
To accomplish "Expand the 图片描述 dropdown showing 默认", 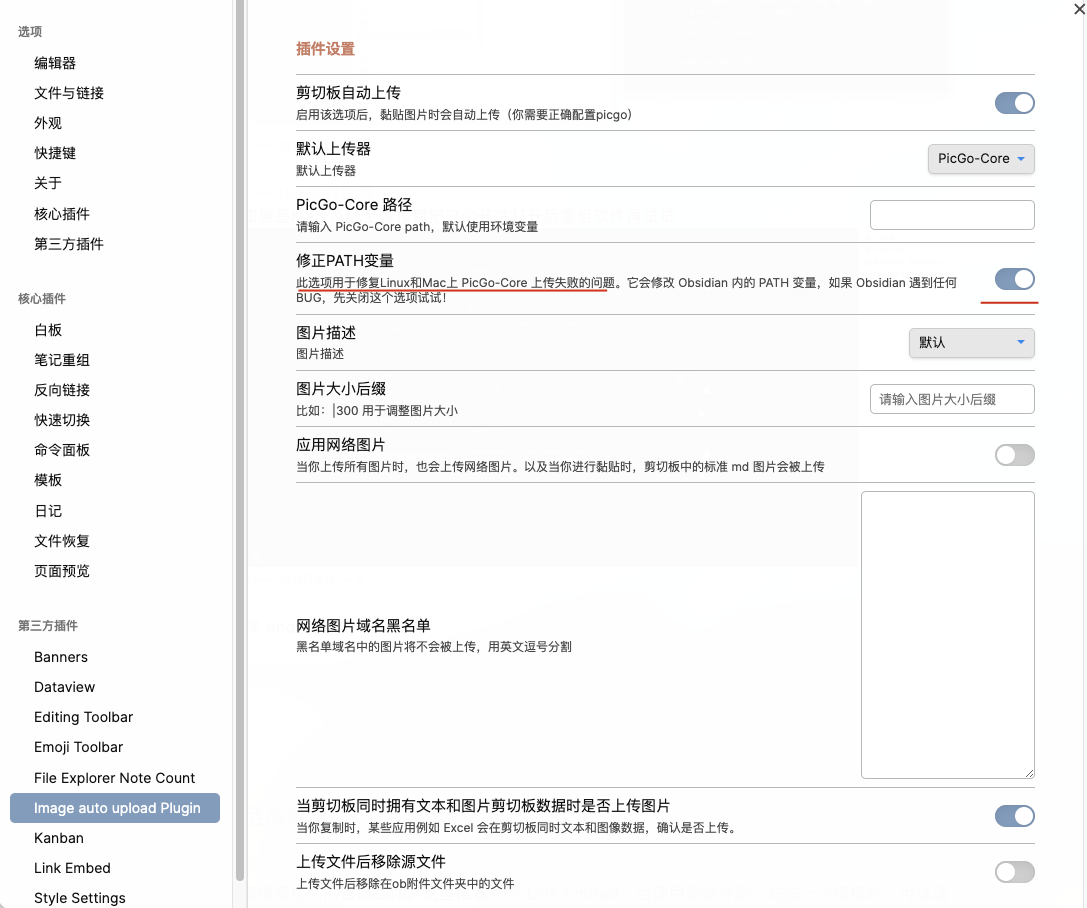I will [x=970, y=342].
